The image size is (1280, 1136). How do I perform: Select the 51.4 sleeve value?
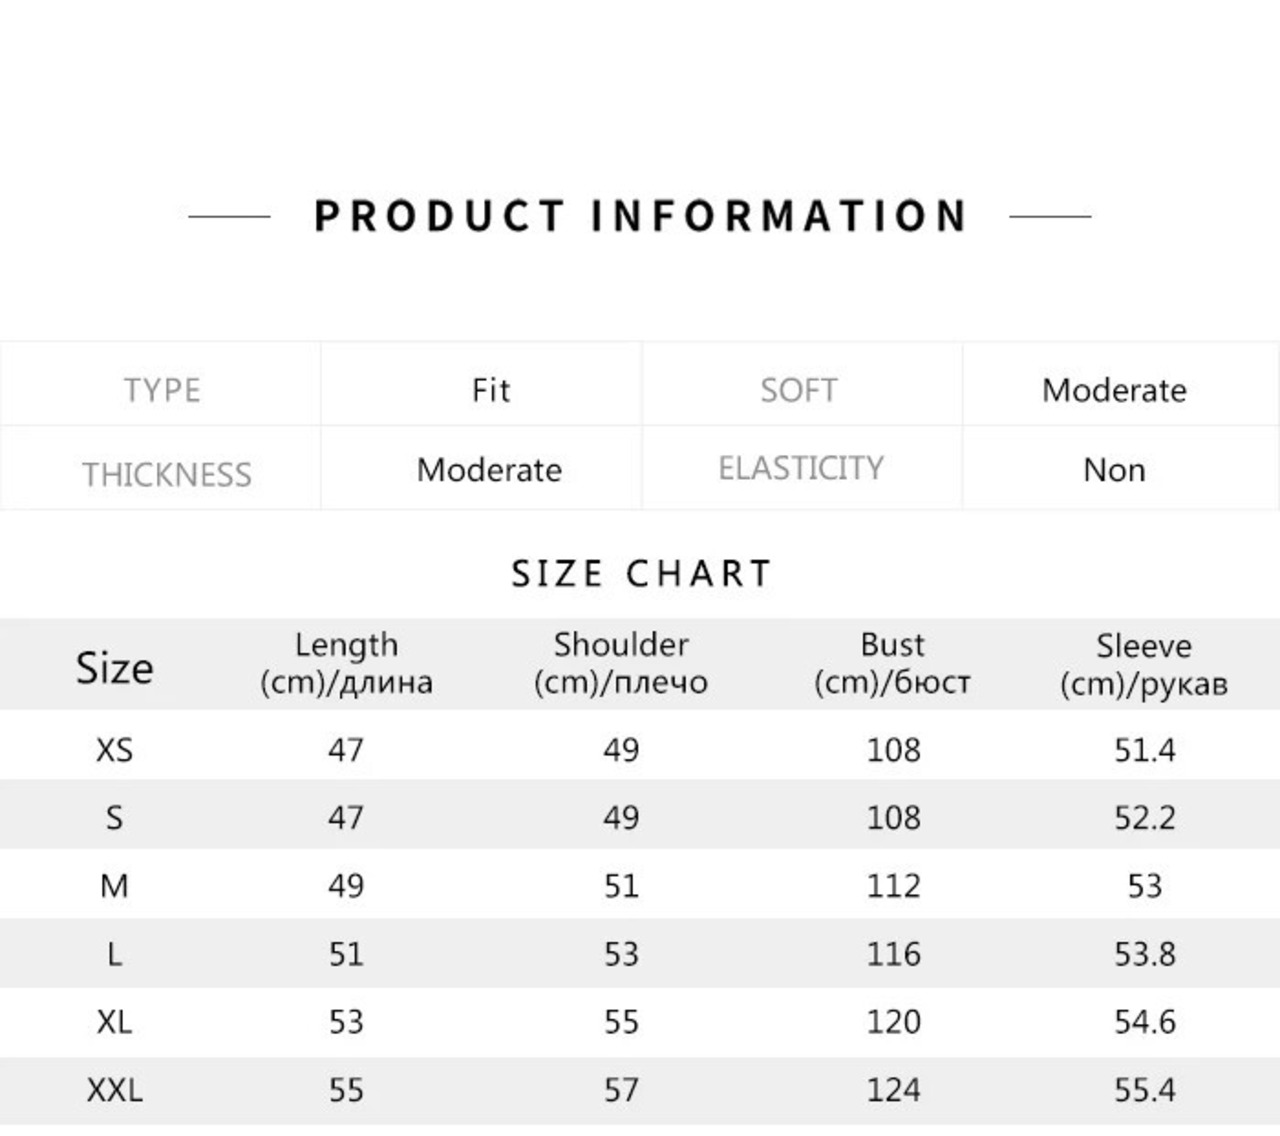click(1145, 750)
